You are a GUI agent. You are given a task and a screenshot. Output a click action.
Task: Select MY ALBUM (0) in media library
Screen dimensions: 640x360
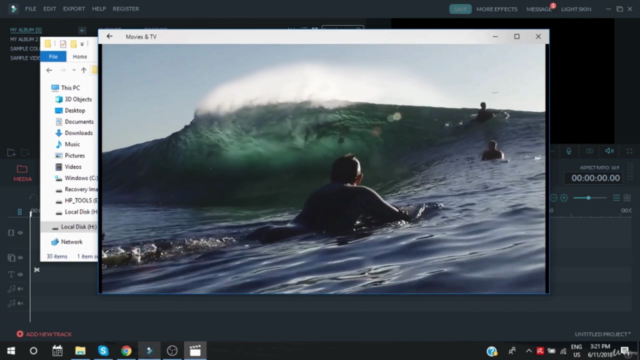tap(26, 30)
